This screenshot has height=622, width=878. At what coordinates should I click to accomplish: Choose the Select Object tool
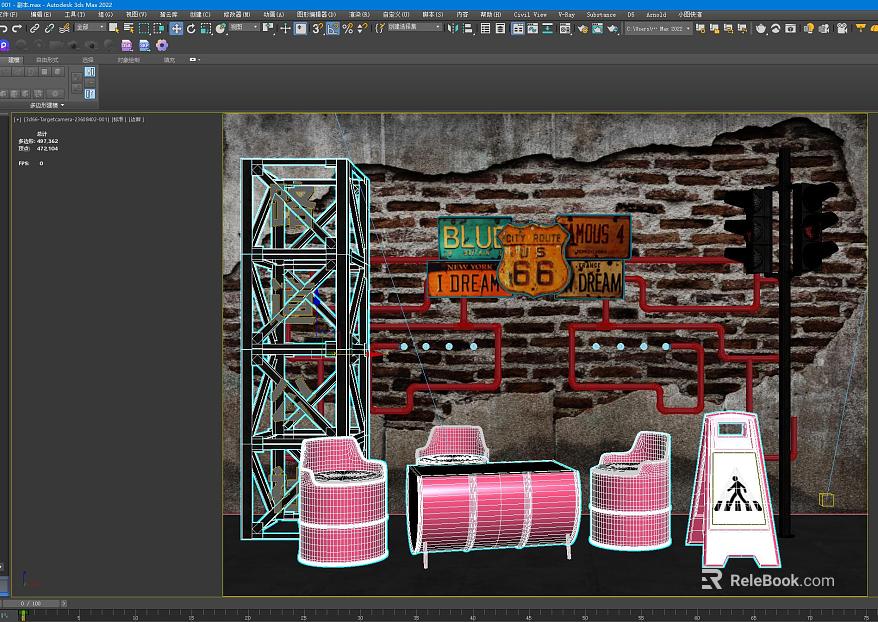tap(114, 28)
